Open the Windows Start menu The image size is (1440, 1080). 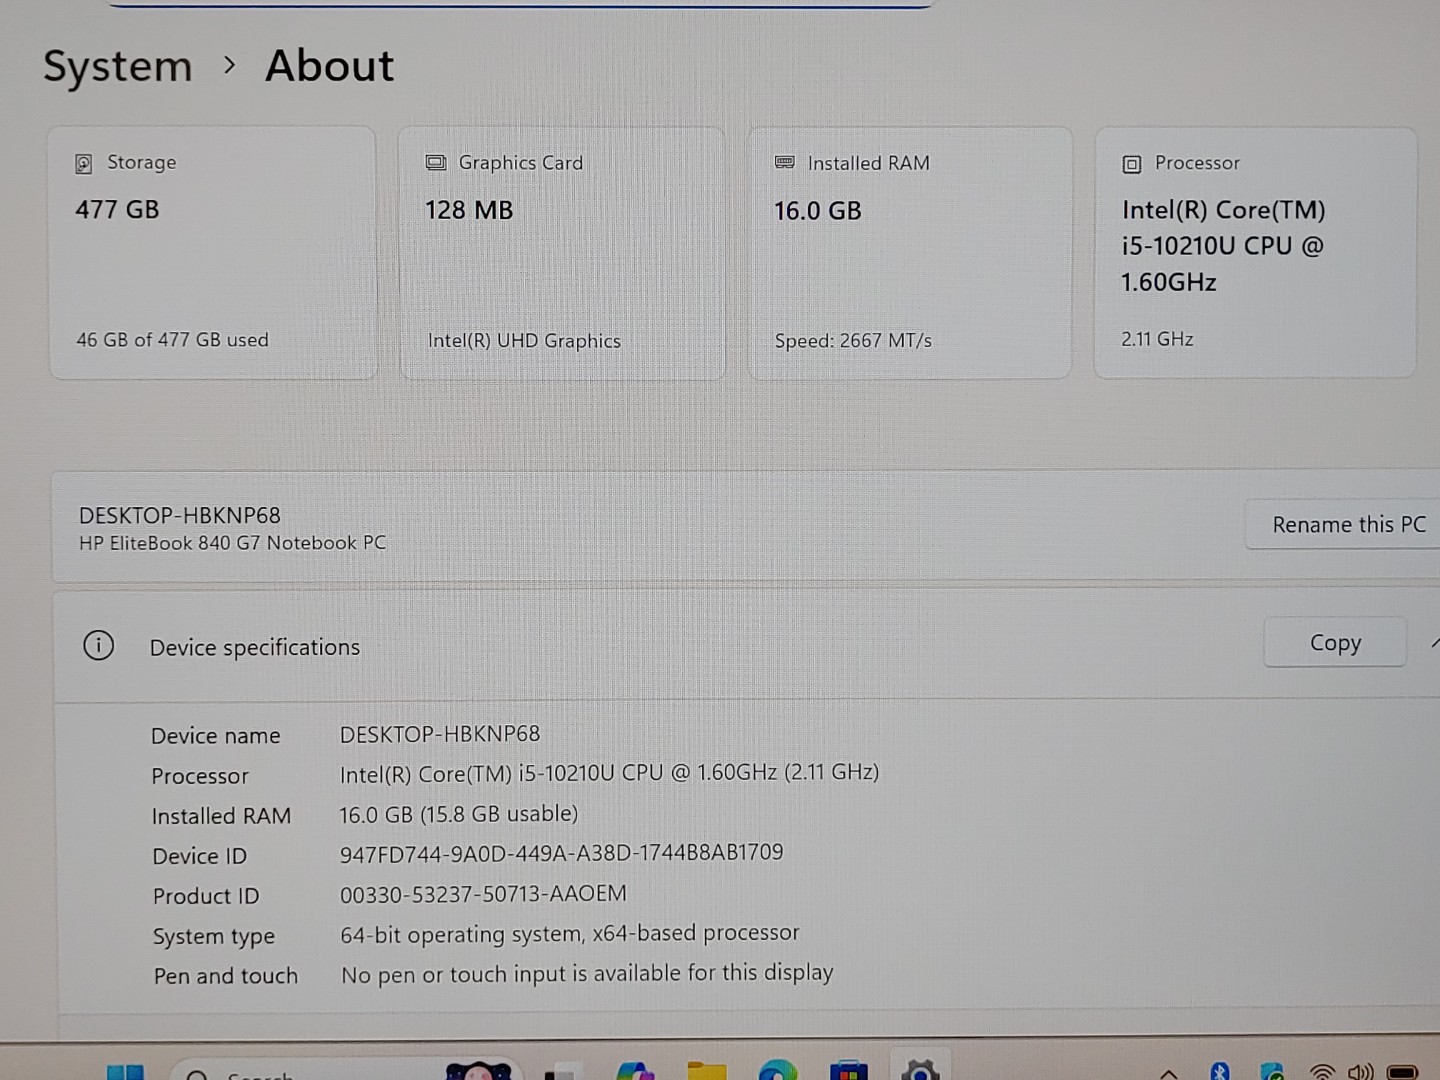(126, 1072)
